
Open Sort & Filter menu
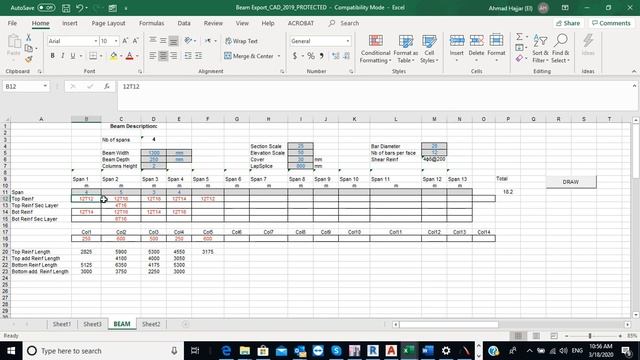[540, 48]
